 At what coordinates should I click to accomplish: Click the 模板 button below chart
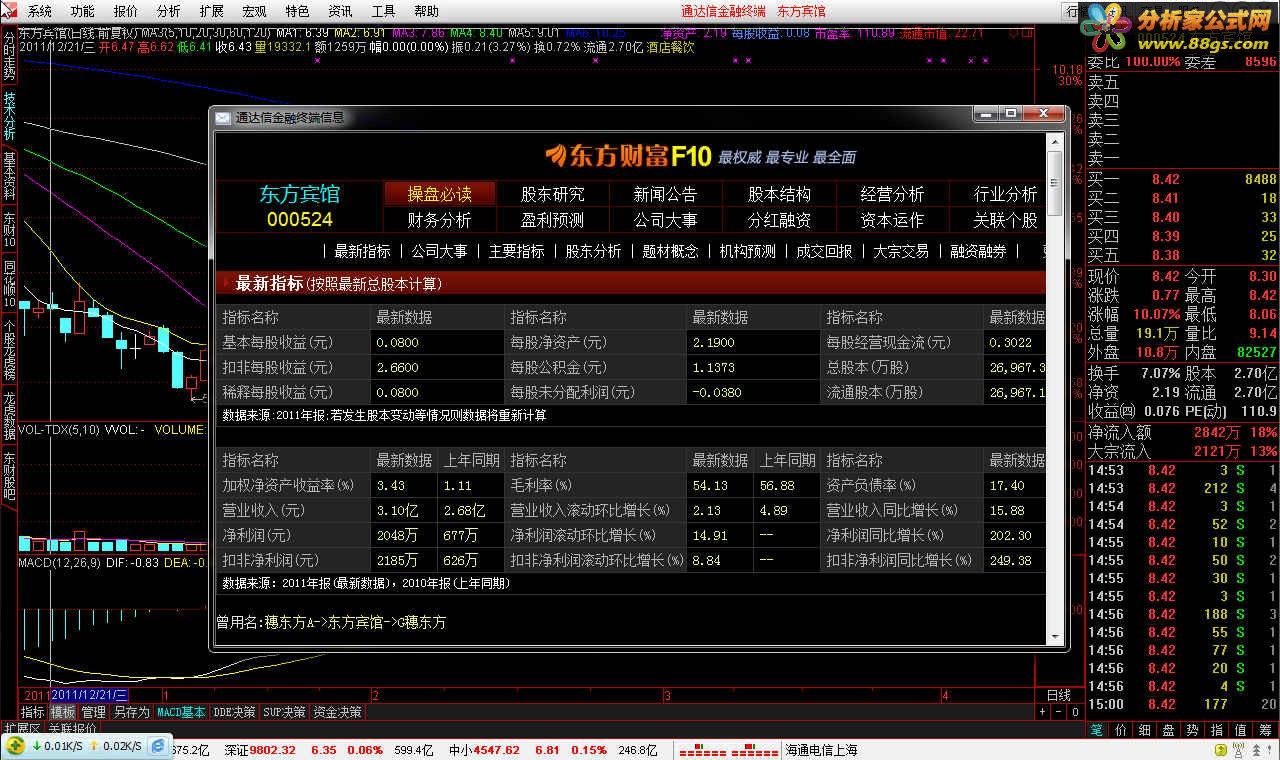coord(62,712)
